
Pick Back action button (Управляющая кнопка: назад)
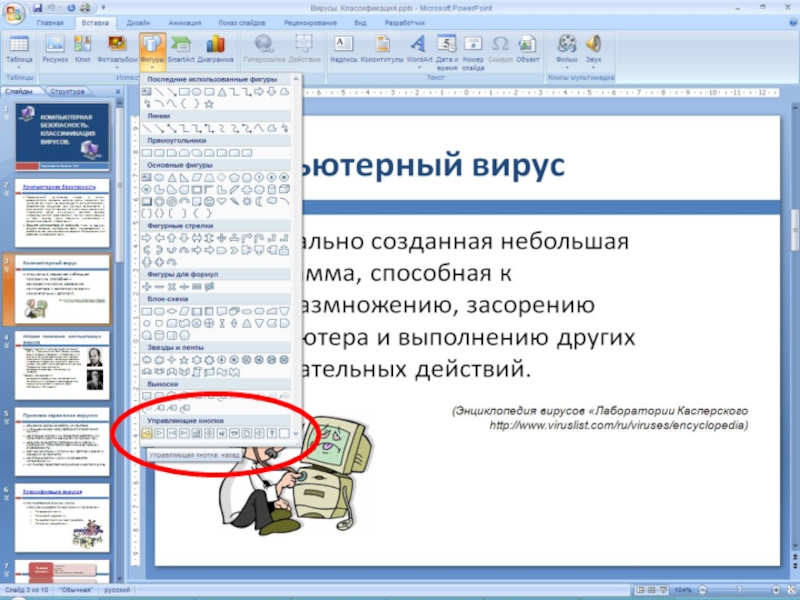(x=147, y=433)
